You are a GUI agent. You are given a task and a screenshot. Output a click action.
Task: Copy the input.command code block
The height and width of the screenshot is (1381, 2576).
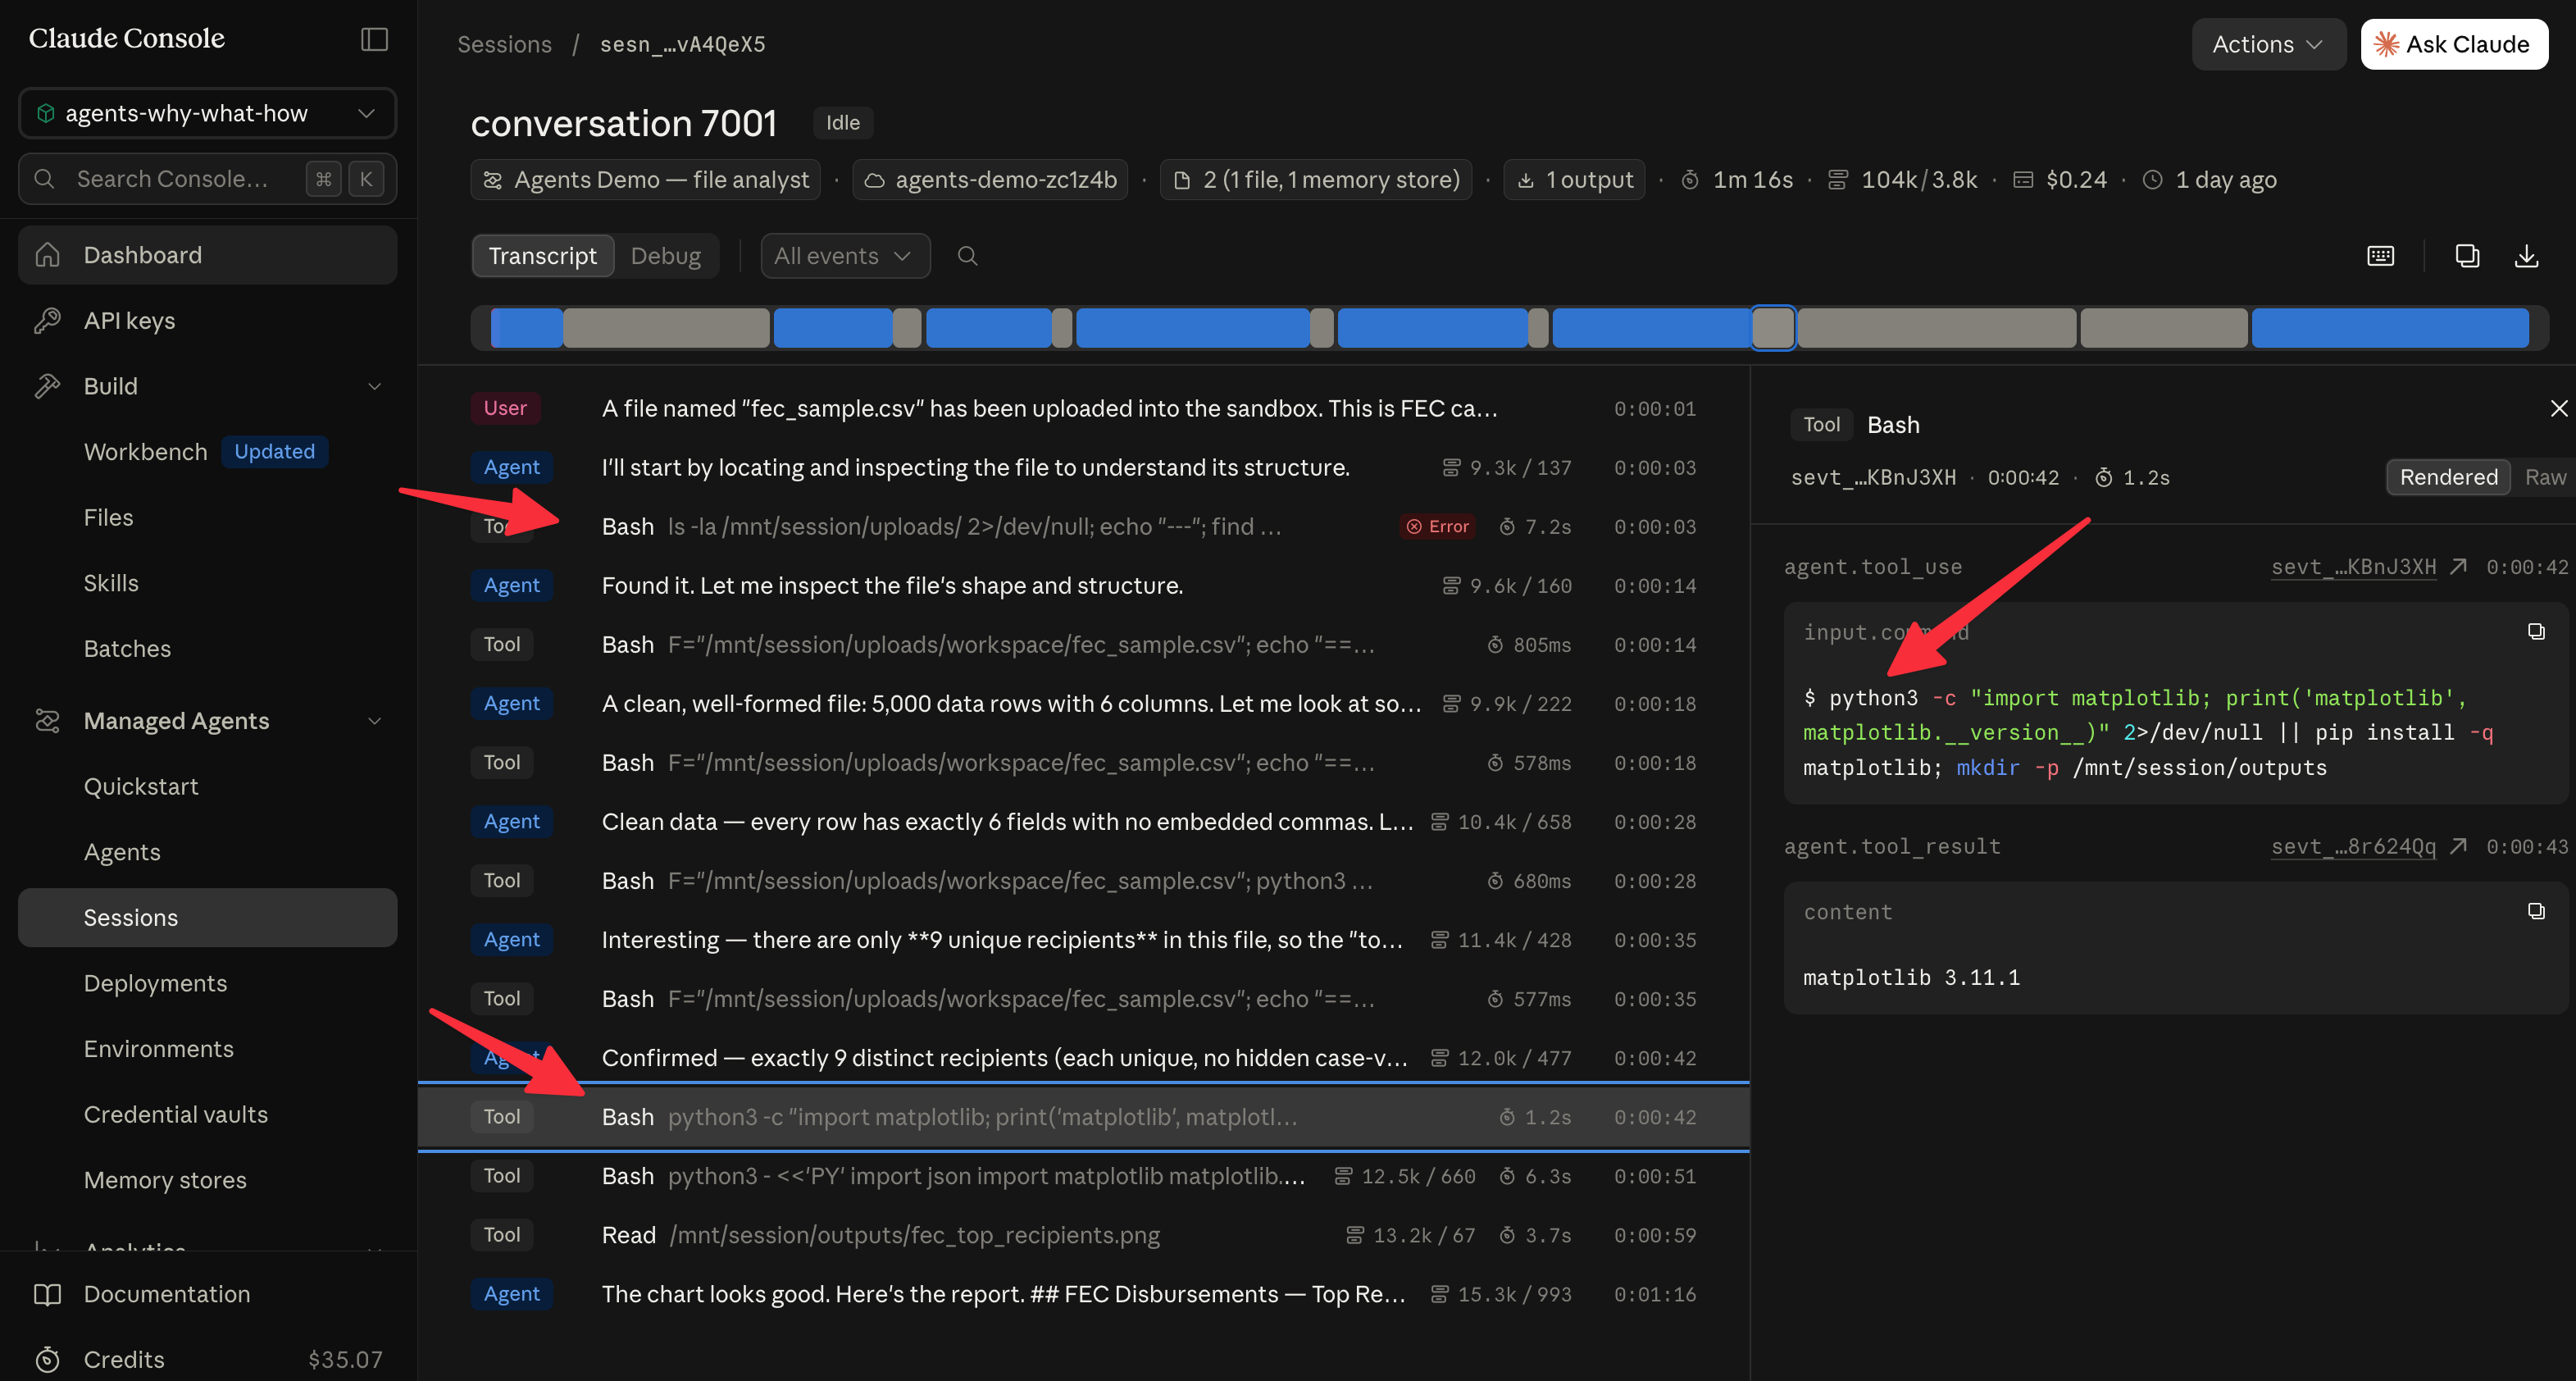tap(2536, 631)
